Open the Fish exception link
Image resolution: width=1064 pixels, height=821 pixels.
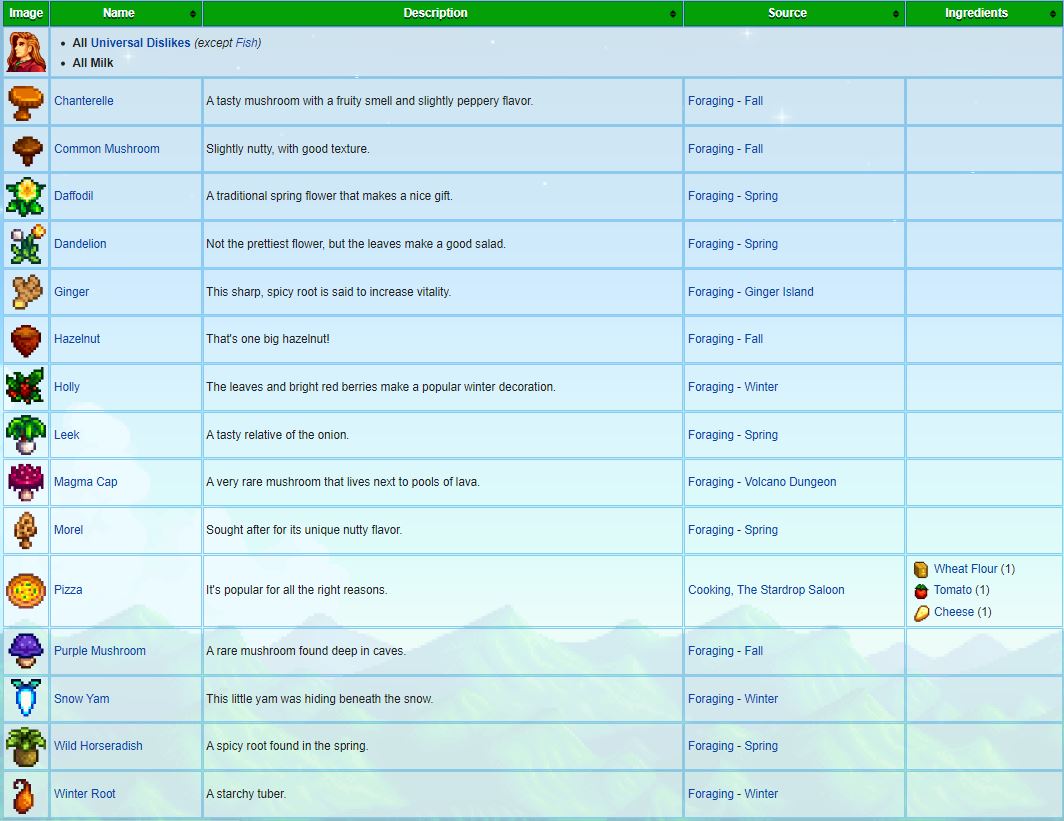pos(247,43)
